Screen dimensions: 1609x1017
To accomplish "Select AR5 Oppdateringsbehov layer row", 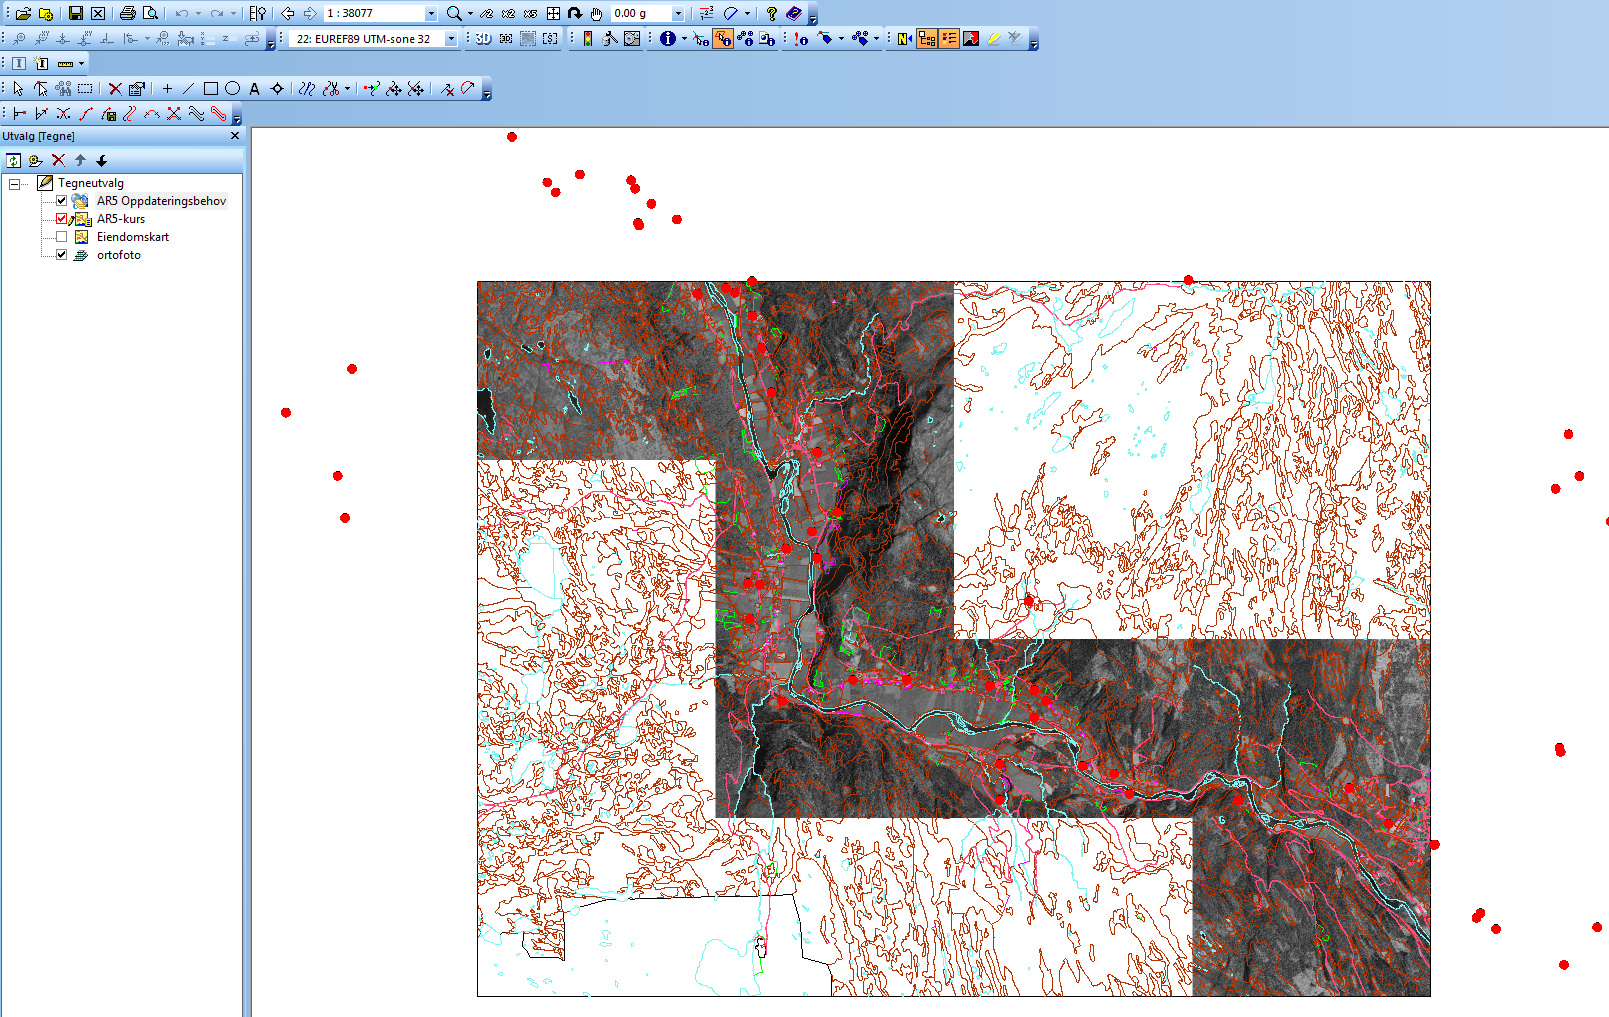I will [x=161, y=200].
